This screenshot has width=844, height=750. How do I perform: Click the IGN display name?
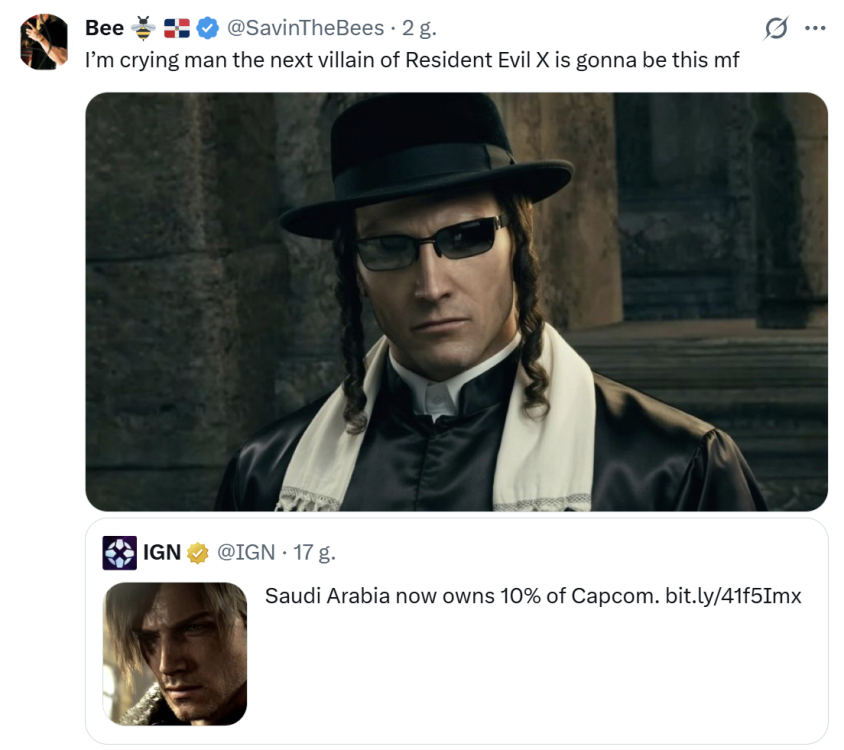162,552
